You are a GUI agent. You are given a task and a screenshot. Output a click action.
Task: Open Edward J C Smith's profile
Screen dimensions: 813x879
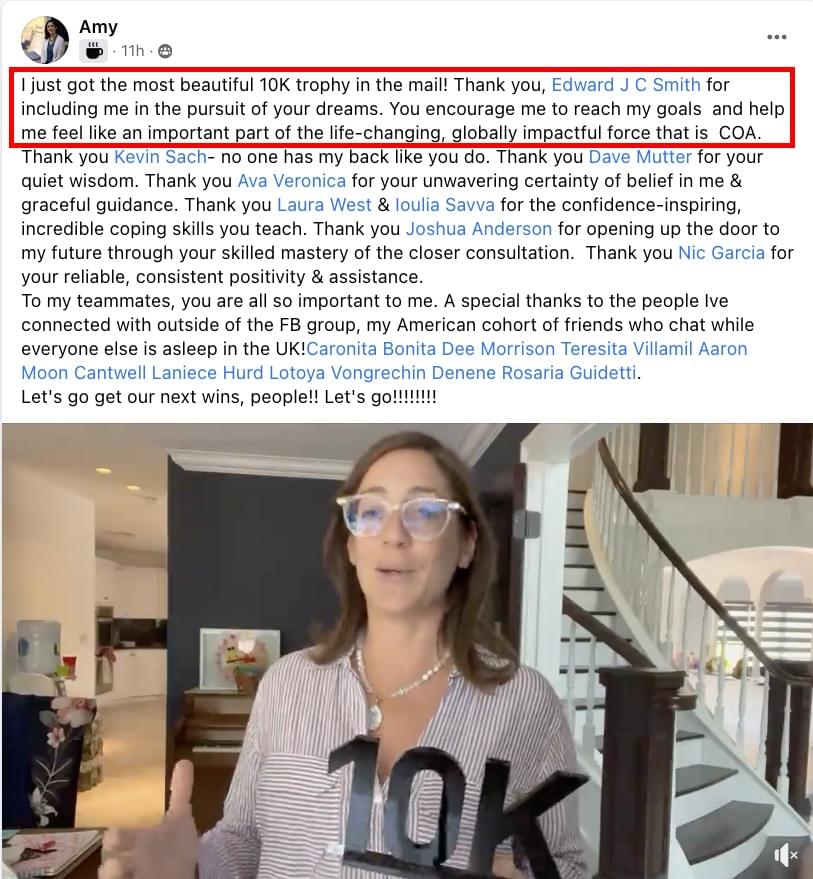click(x=626, y=85)
